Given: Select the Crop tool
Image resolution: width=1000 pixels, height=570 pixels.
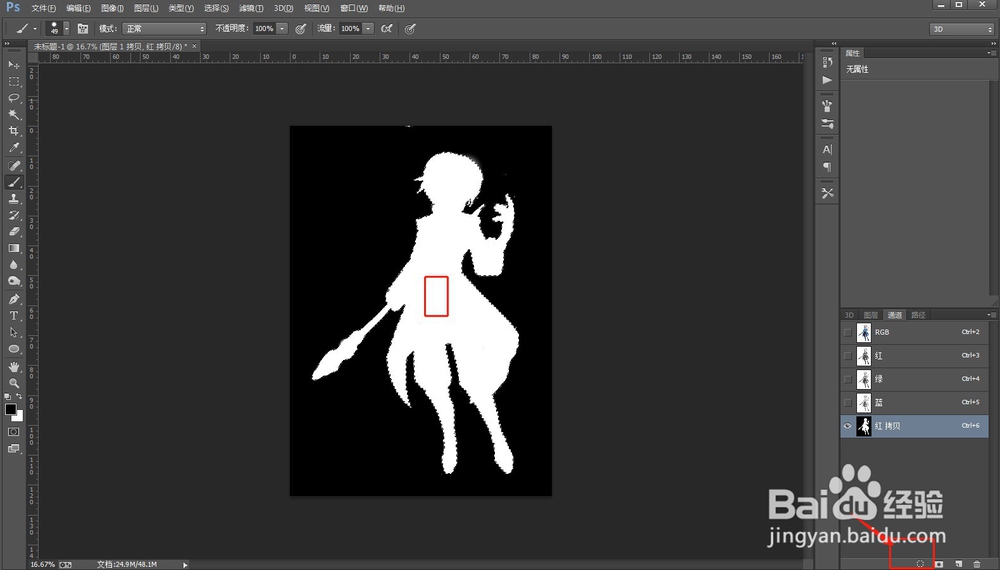Looking at the screenshot, I should pos(13,131).
